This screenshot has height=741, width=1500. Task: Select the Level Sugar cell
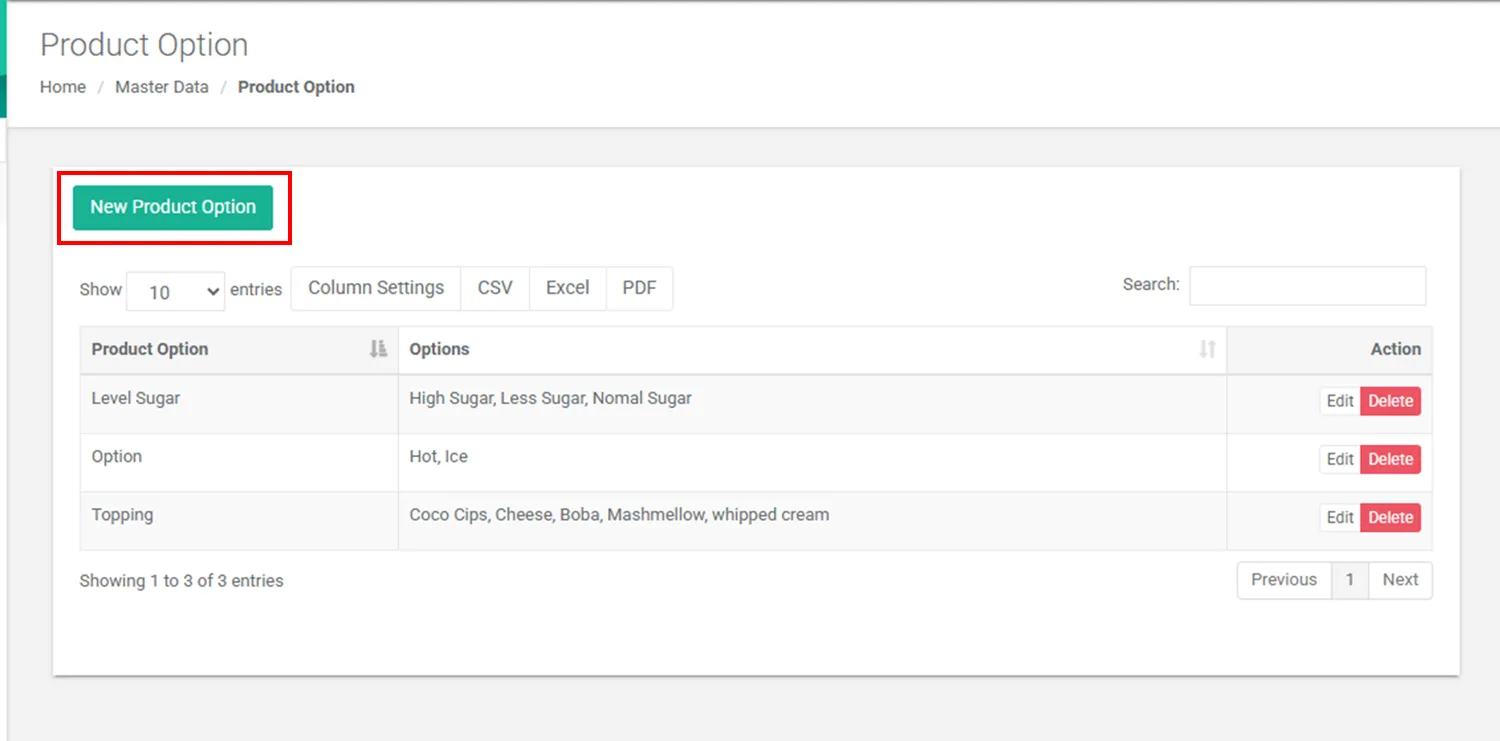[239, 404]
